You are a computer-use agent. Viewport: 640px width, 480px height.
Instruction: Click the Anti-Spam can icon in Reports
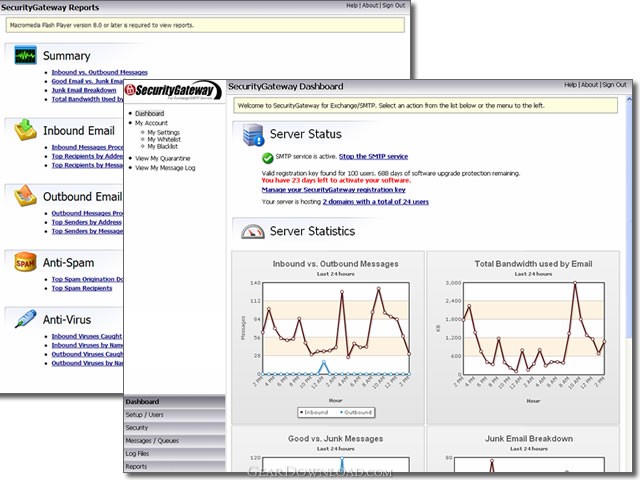[x=25, y=262]
